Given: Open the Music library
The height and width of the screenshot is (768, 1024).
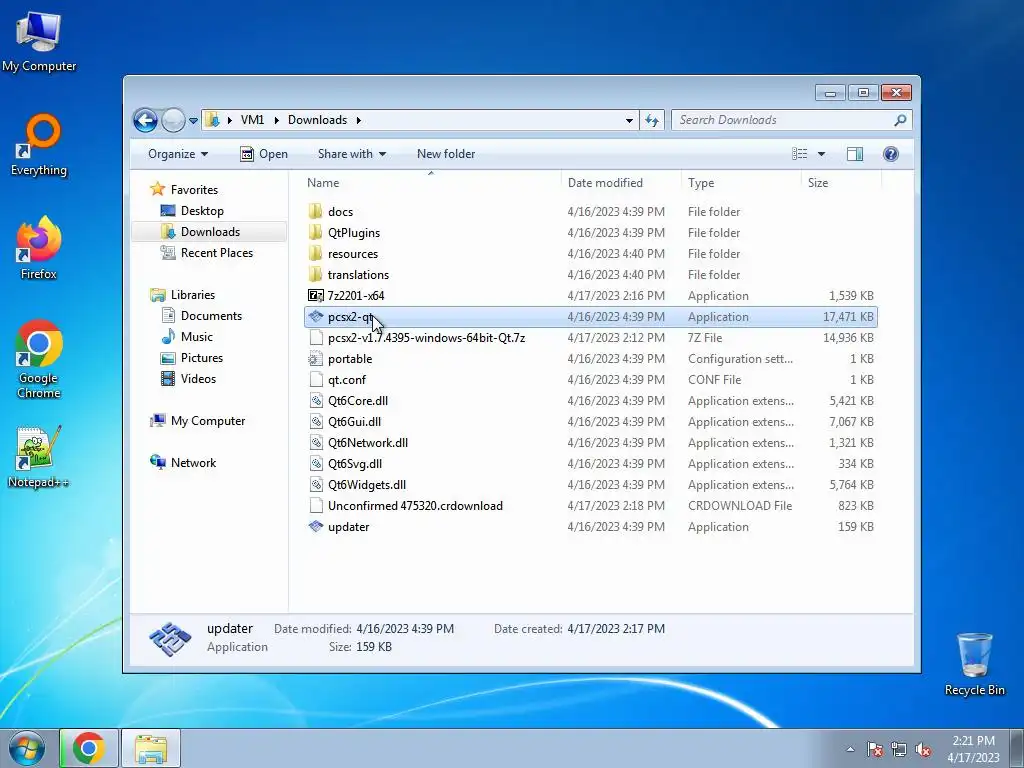Looking at the screenshot, I should coord(196,336).
